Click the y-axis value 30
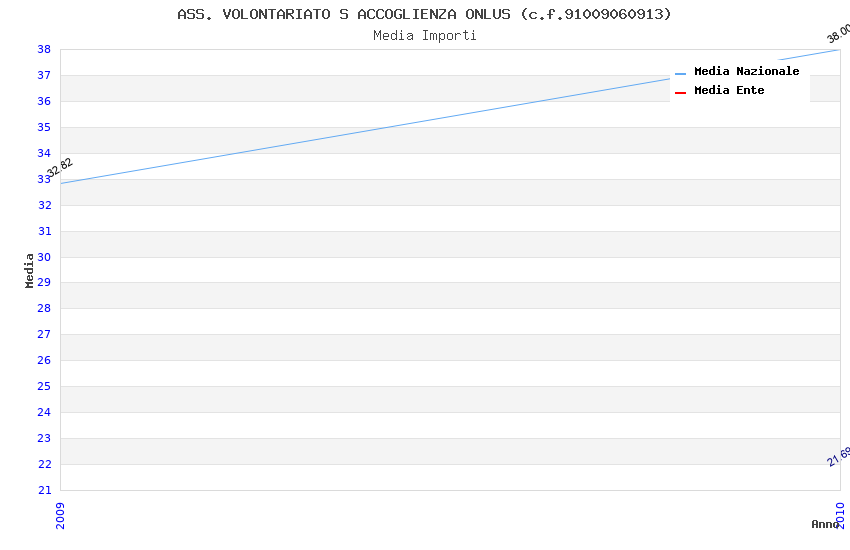Screen dimensions: 850x550 click(x=44, y=257)
